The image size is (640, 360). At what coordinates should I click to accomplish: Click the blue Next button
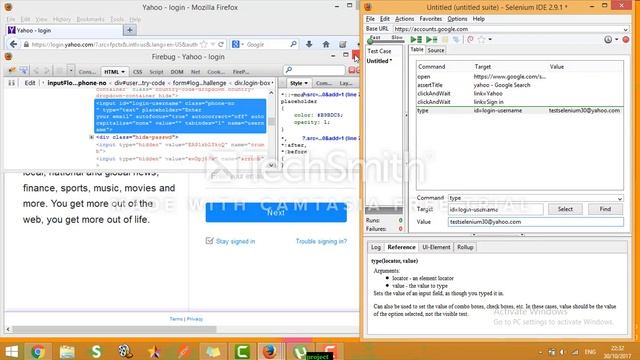coord(276,212)
